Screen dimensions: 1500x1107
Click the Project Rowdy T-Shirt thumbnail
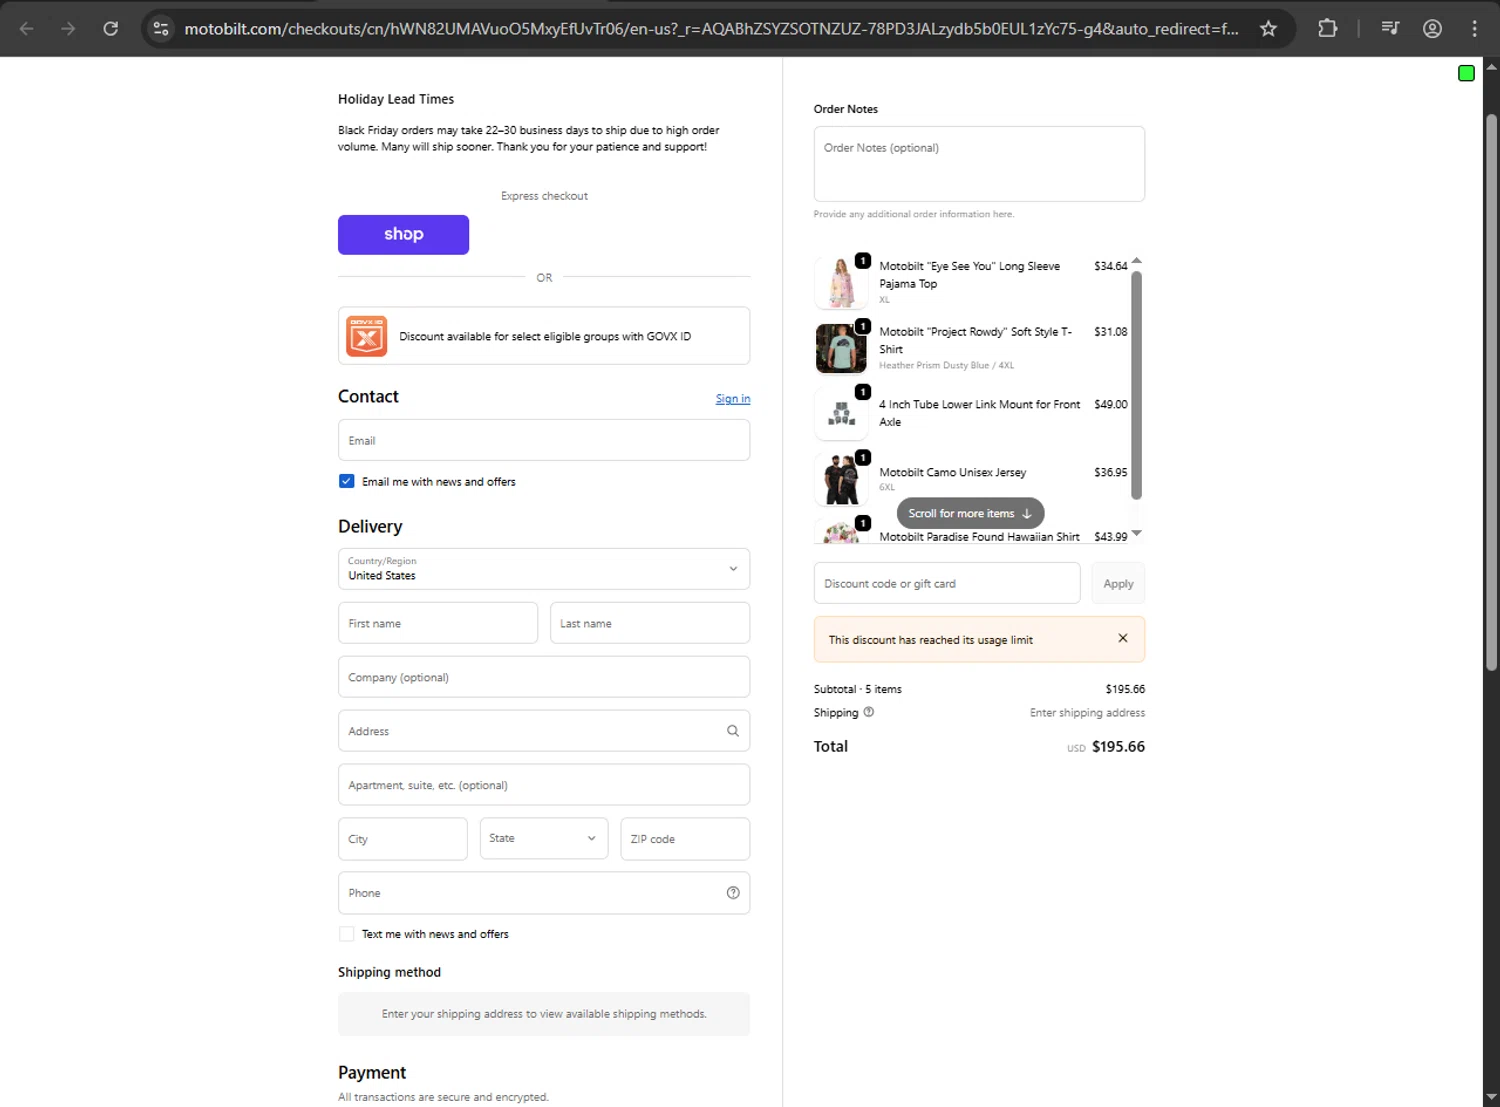click(x=841, y=348)
